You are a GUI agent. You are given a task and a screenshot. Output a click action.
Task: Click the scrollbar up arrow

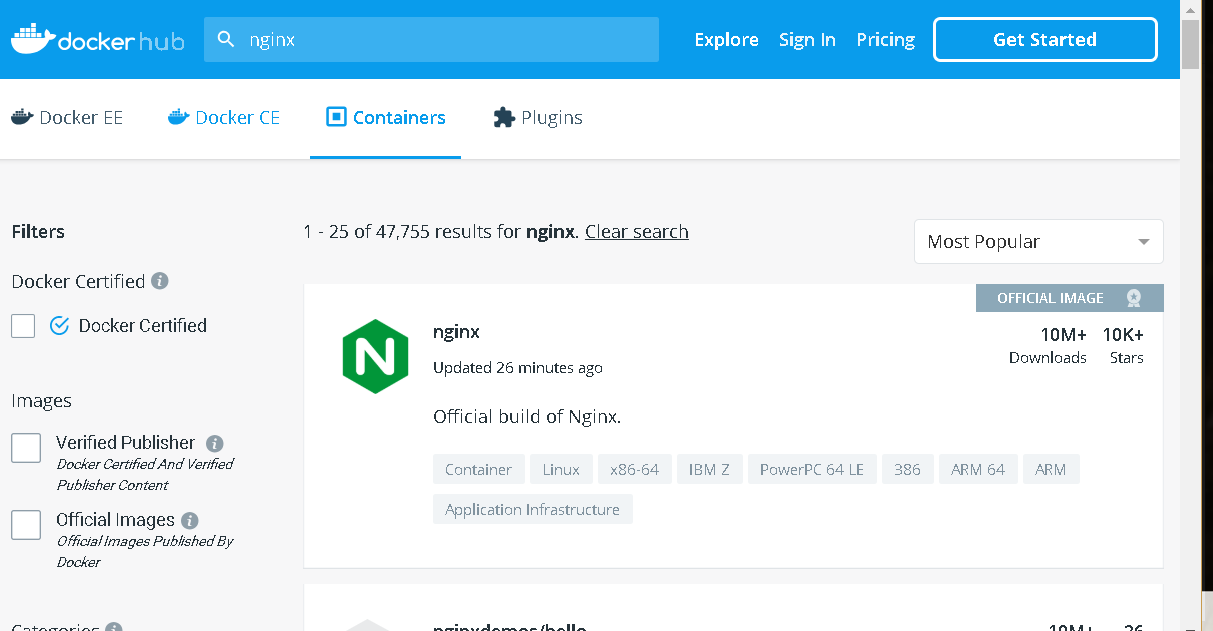click(x=1190, y=9)
